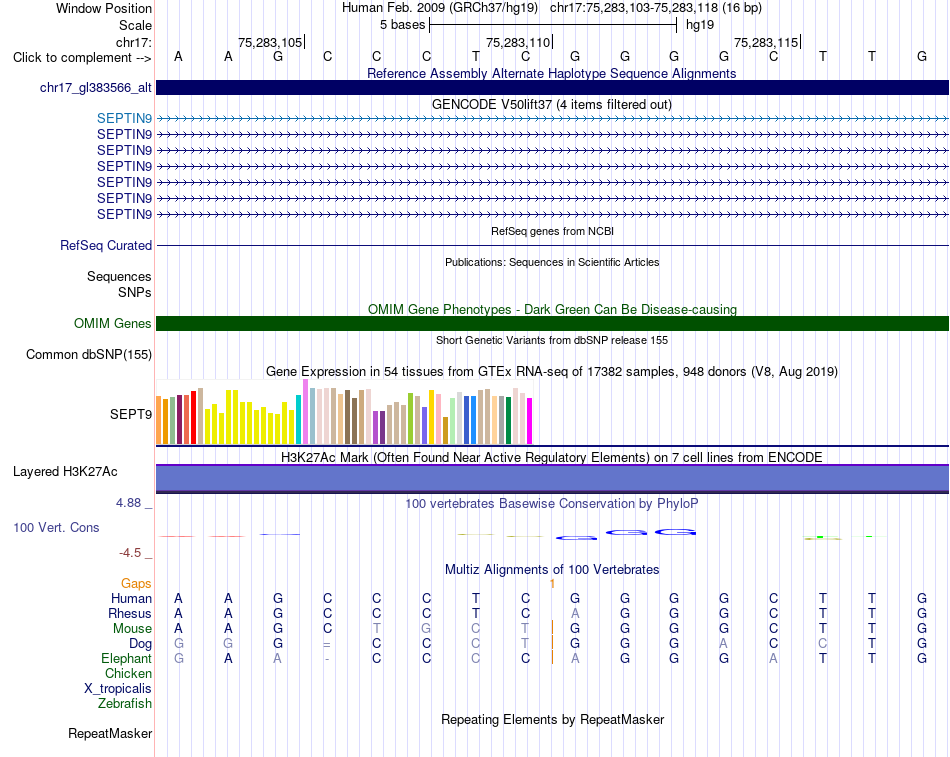Select the Mouse alignment row label
Viewport: 950px width, 757px height.
(x=132, y=629)
